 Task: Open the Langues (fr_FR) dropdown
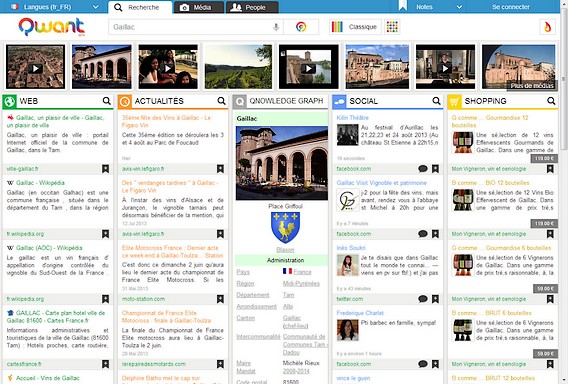point(54,7)
